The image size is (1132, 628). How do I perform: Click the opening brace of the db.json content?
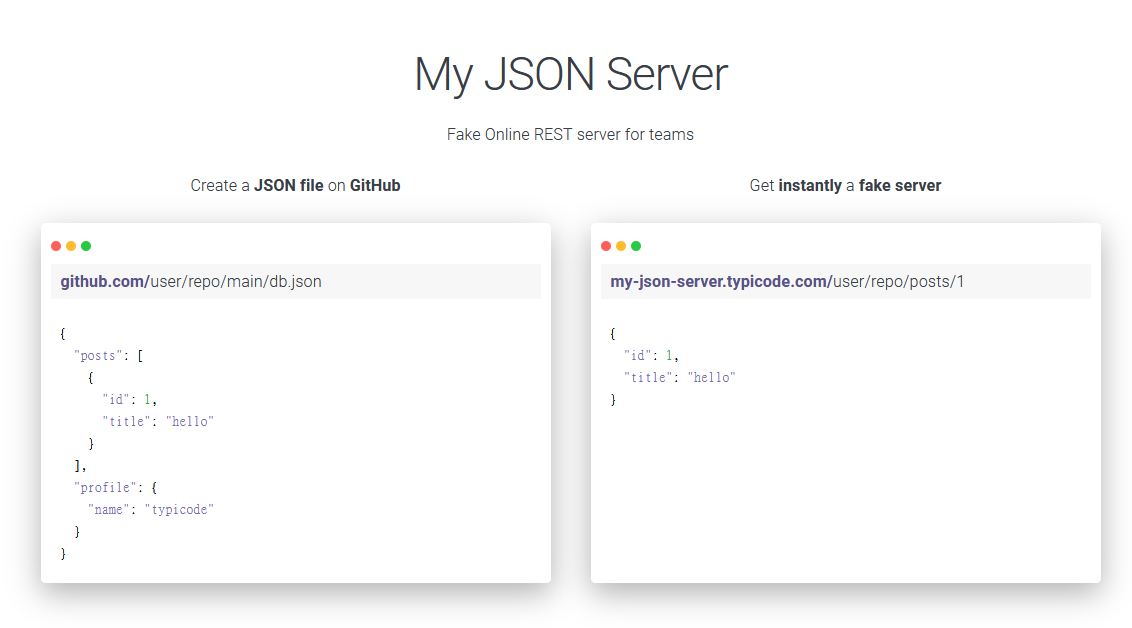coord(63,333)
